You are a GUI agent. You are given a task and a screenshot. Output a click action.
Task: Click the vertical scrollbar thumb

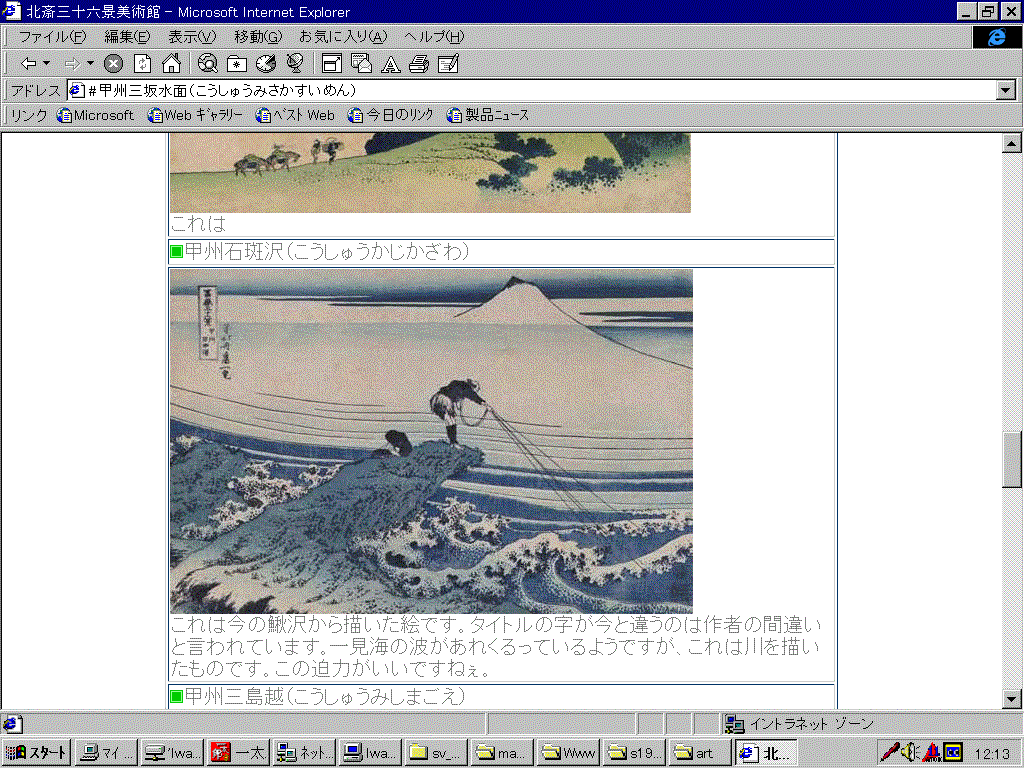point(1012,460)
